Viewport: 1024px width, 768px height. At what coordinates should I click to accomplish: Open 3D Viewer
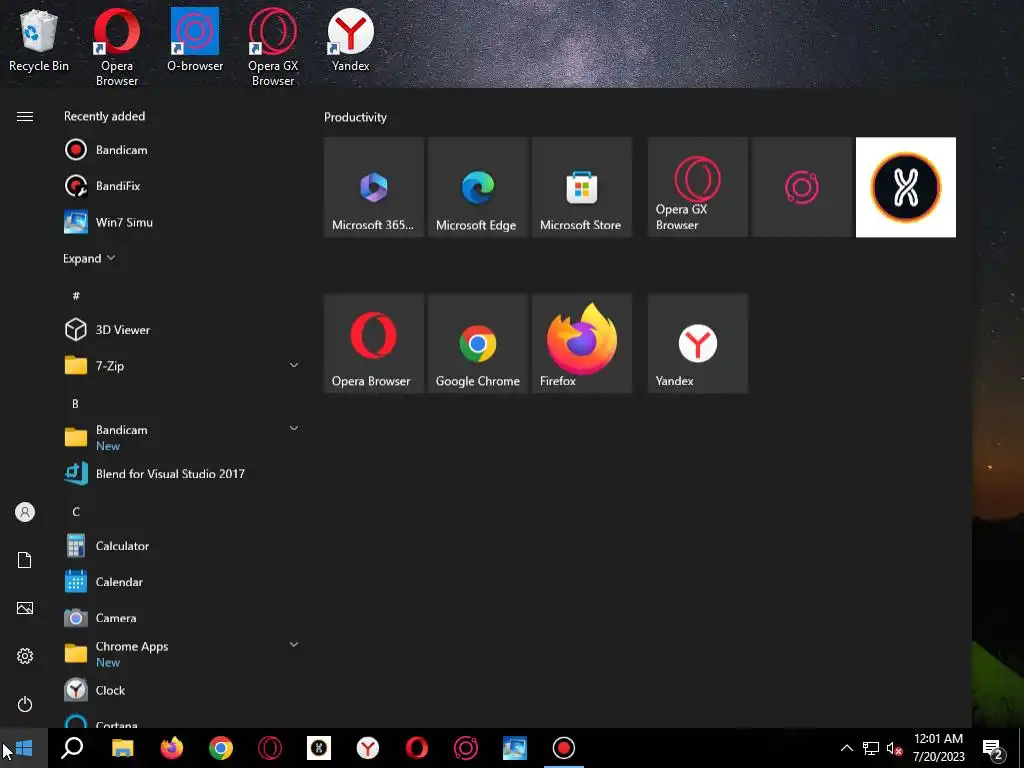[180, 330]
